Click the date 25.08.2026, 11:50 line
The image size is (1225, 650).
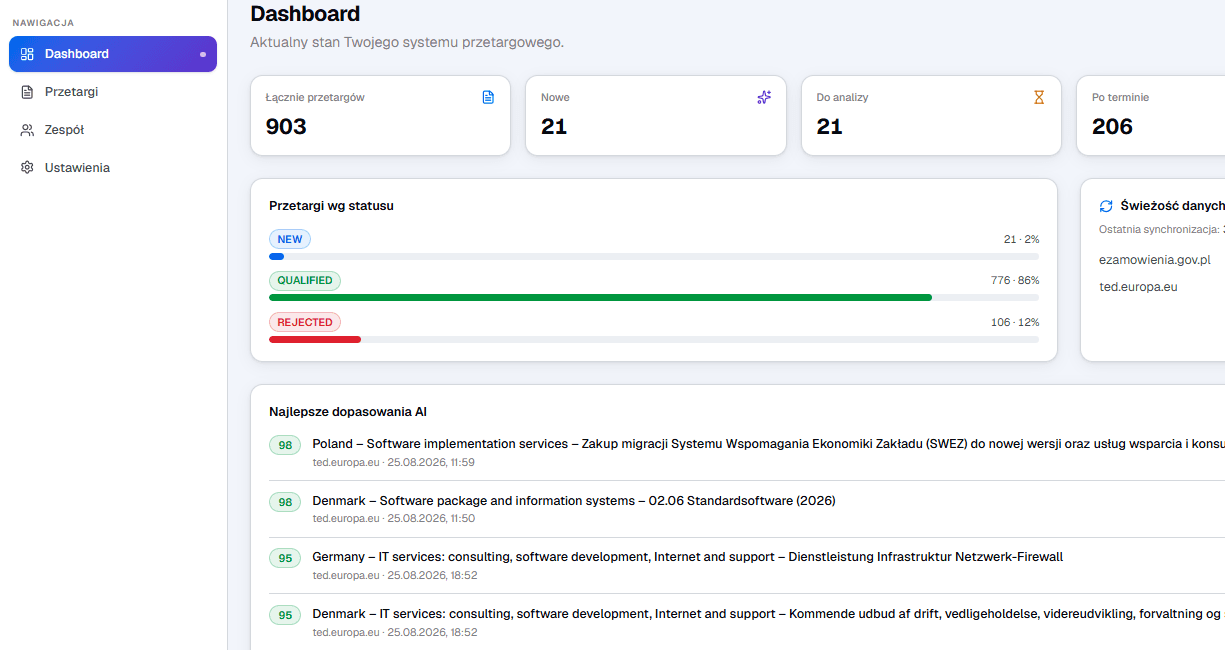[x=393, y=519]
